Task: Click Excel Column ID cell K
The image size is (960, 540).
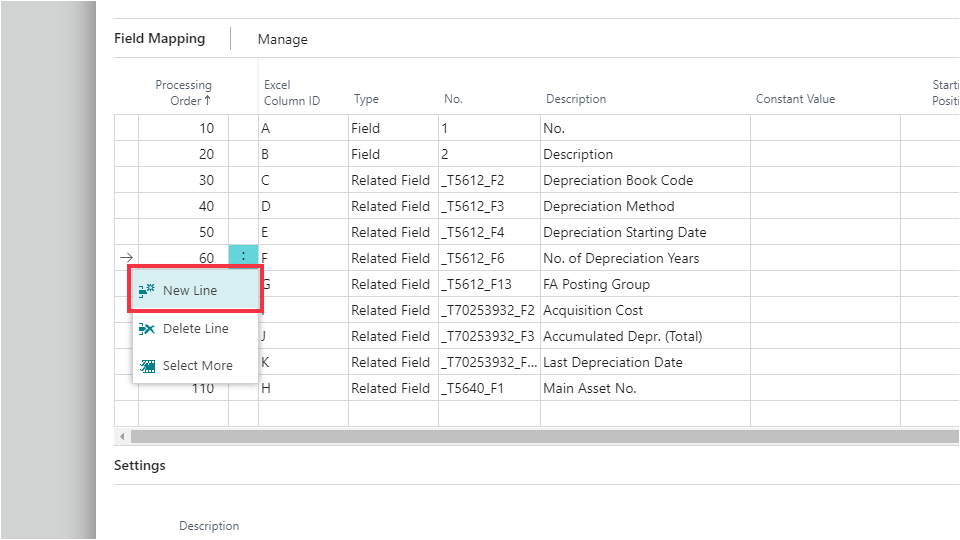Action: pos(303,362)
